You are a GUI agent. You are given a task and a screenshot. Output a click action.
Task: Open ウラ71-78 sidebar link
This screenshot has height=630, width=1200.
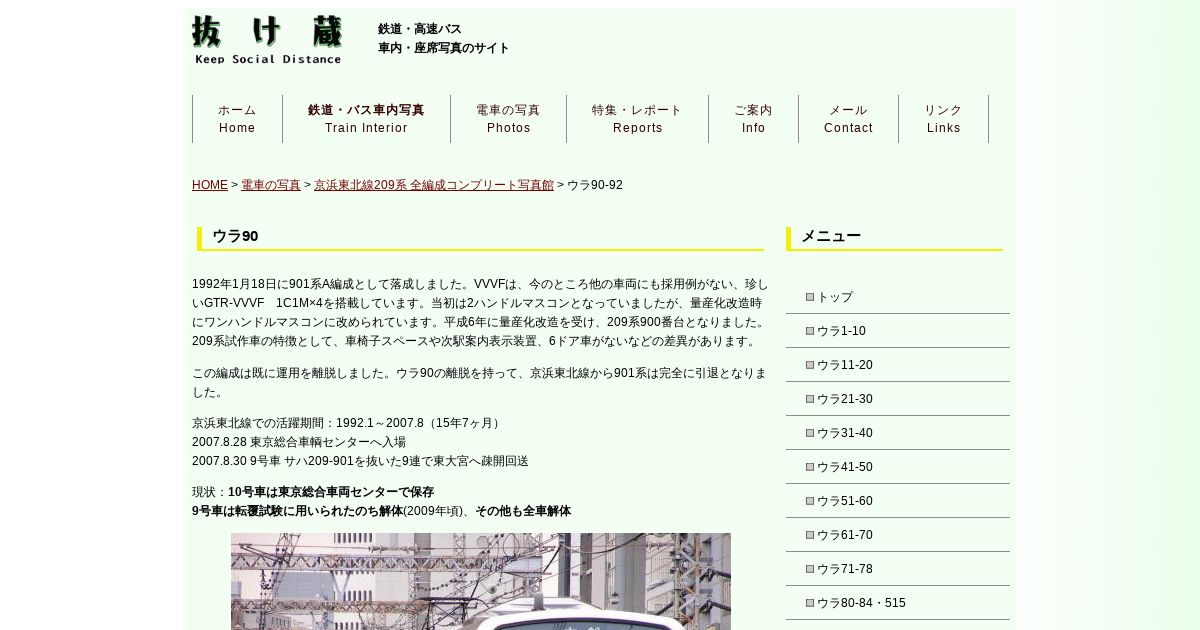click(x=898, y=569)
